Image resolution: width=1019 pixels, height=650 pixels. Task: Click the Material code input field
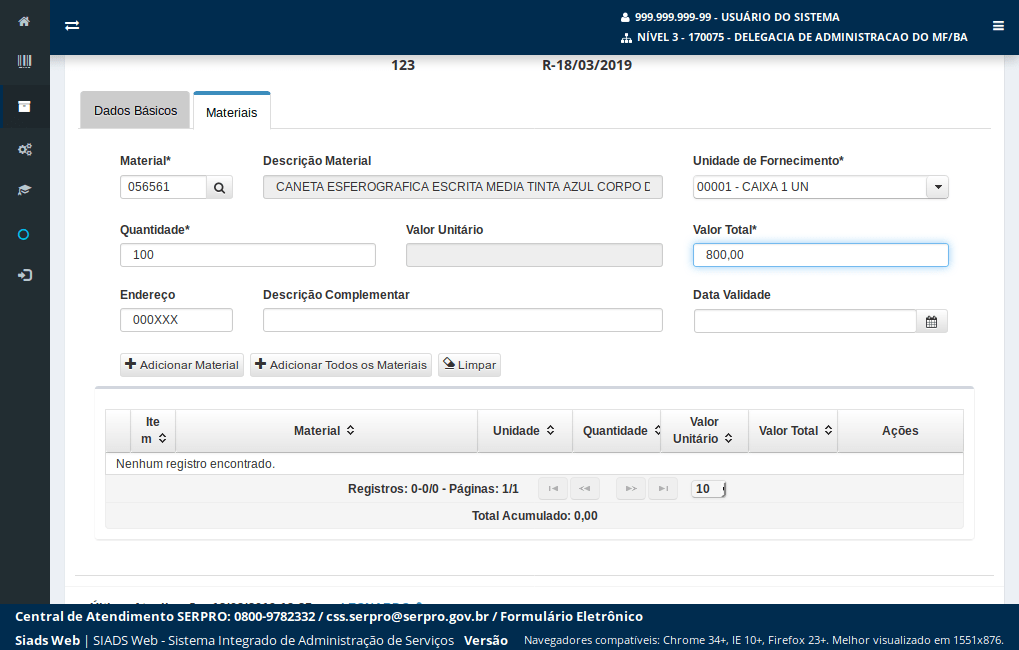coord(163,187)
